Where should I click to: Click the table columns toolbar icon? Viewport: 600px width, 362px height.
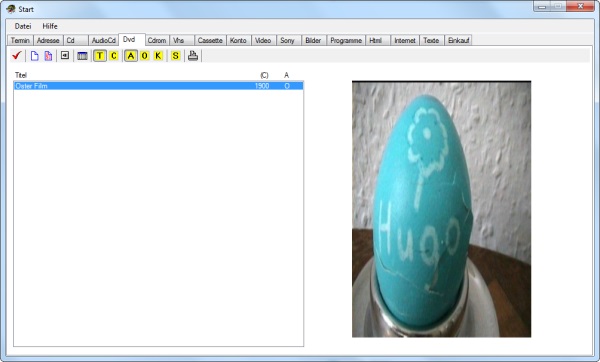click(x=82, y=56)
